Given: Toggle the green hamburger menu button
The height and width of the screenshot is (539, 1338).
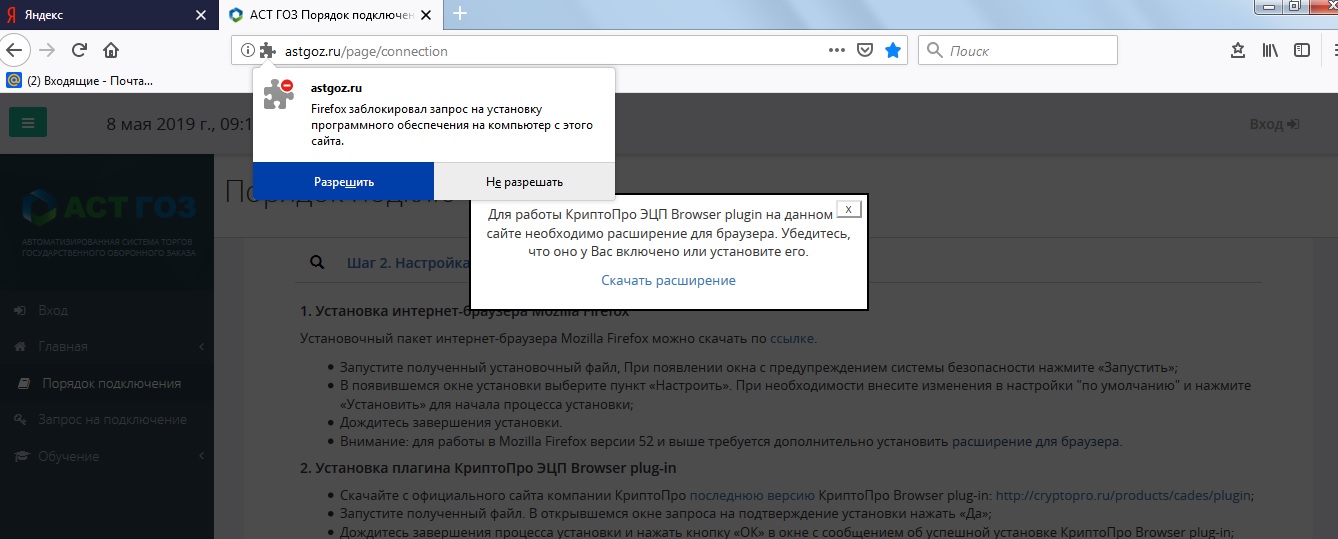Looking at the screenshot, I should tap(27, 124).
